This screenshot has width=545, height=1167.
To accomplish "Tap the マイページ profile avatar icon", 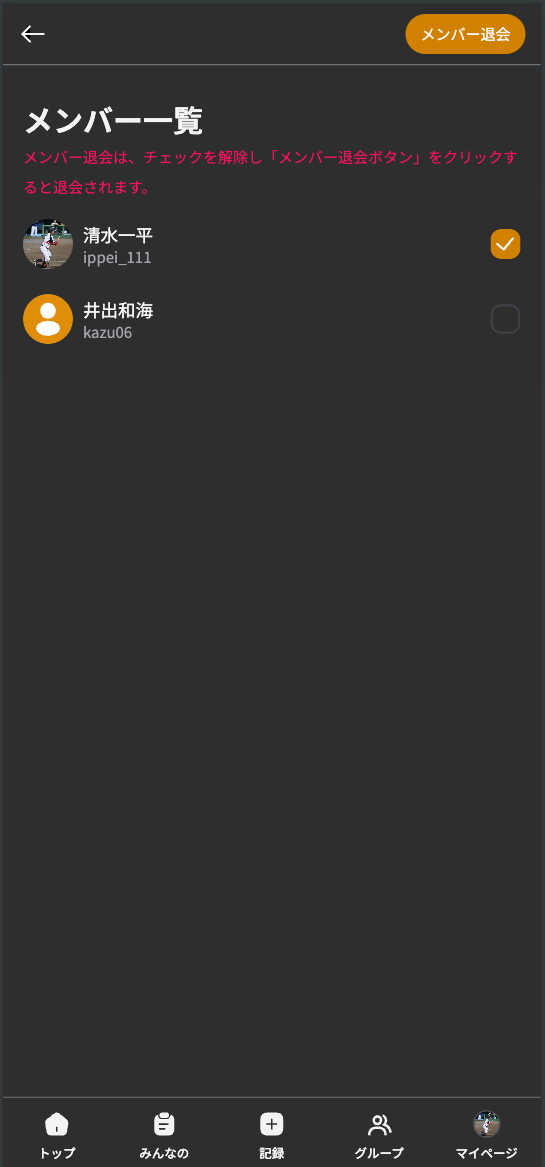I will [487, 1124].
